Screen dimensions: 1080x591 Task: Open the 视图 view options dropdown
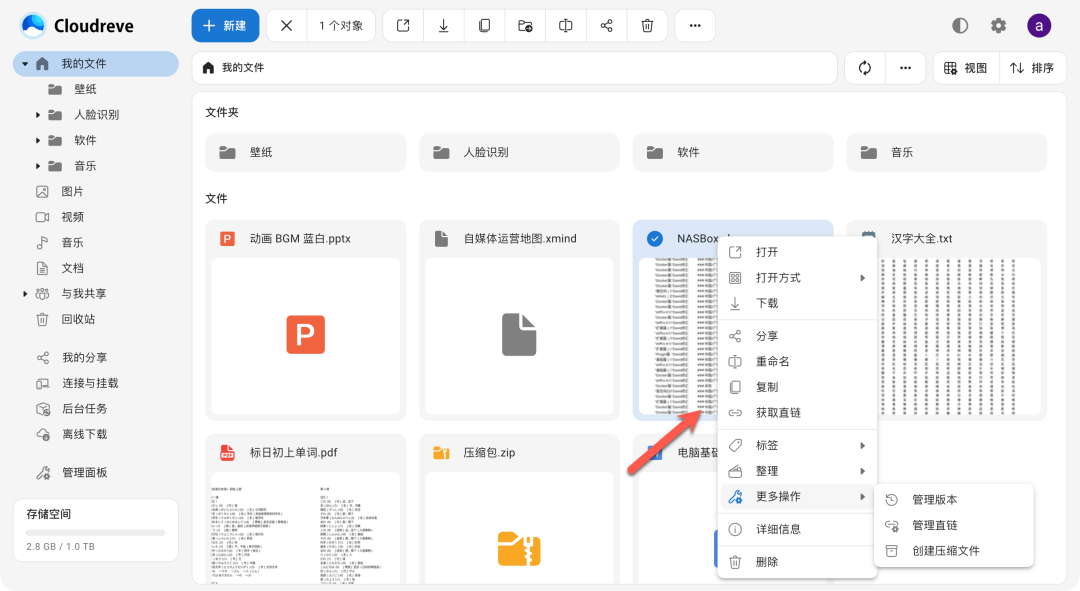coord(965,68)
